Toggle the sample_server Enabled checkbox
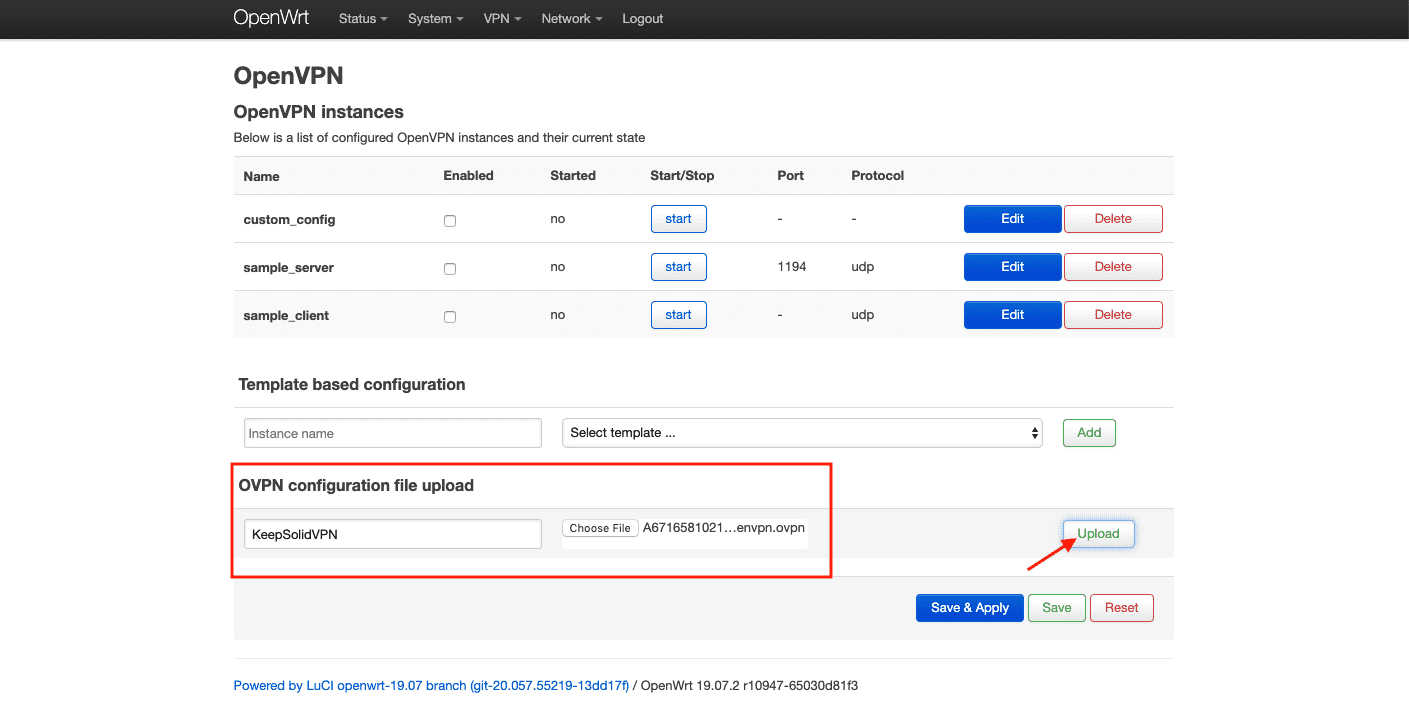1409x709 pixels. pos(450,269)
